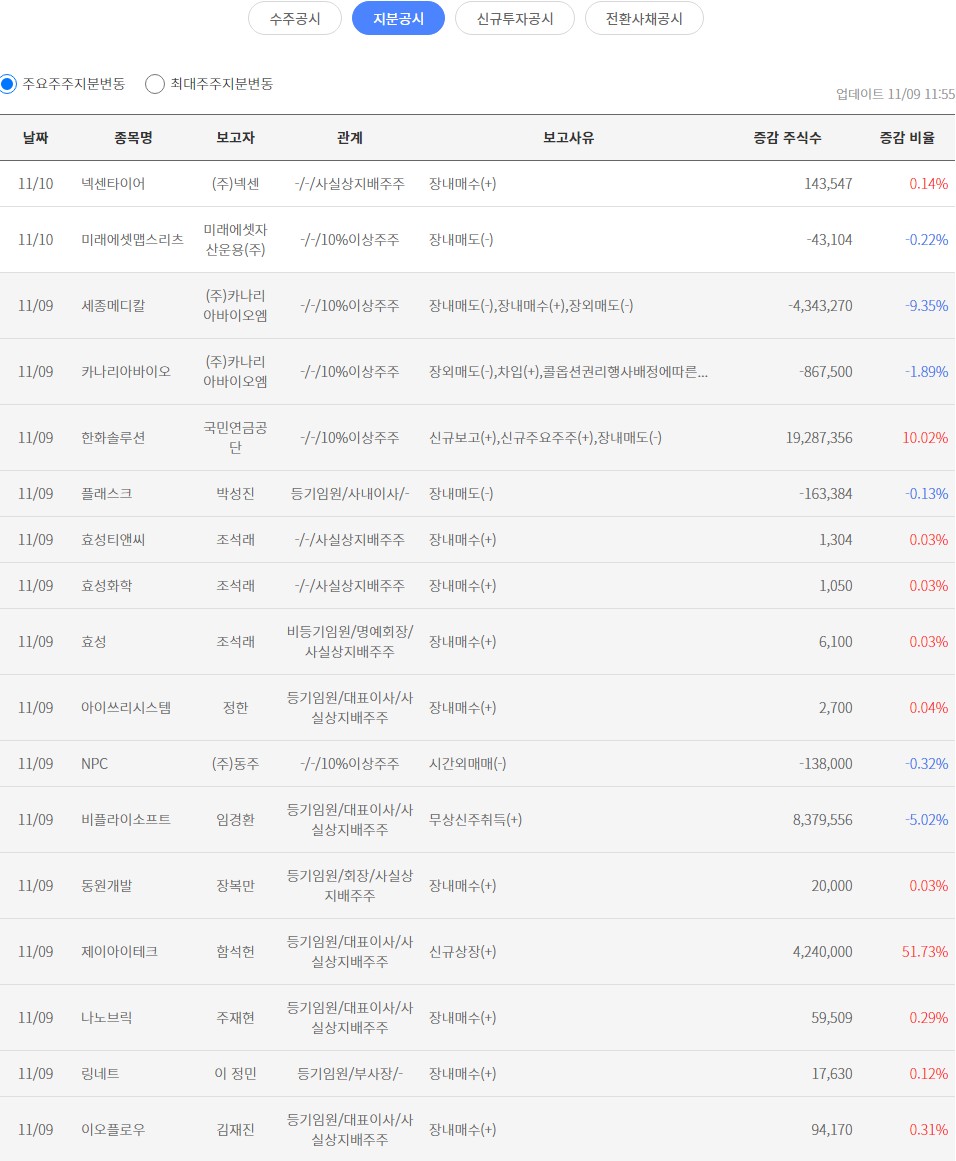Open the 링네트 stock entry

pyautogui.click(x=100, y=1074)
